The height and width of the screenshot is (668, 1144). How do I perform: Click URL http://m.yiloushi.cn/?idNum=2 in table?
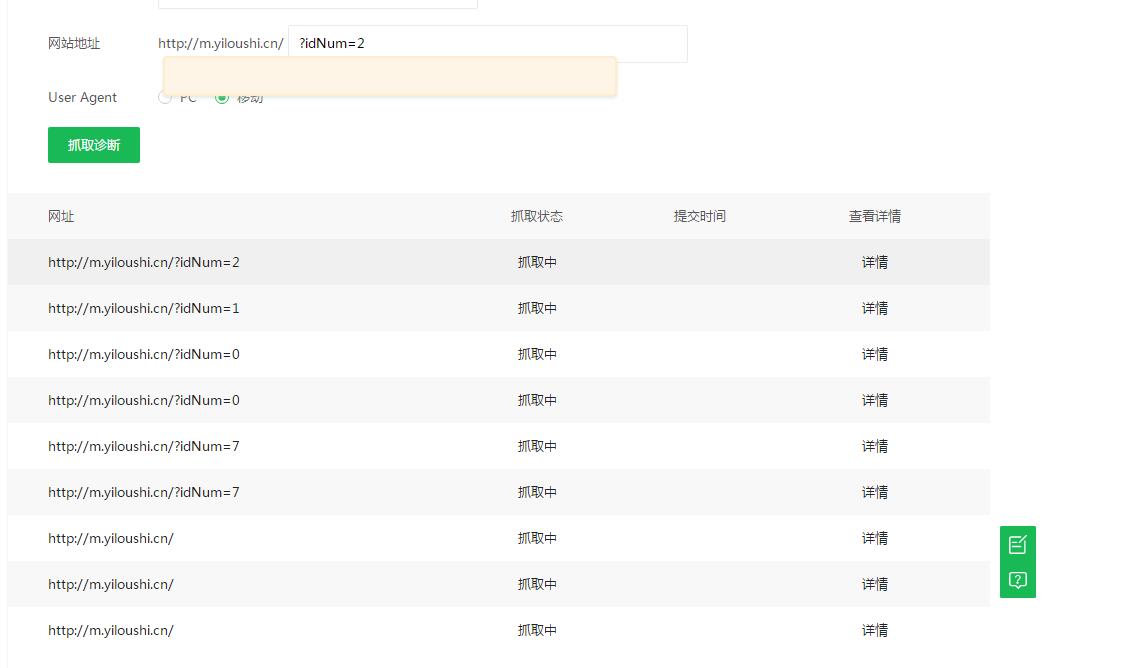144,263
